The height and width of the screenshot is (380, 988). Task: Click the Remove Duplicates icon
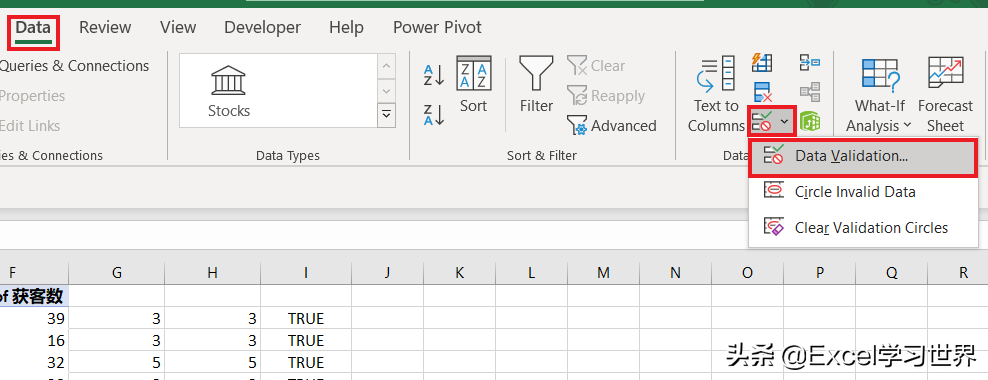click(762, 92)
